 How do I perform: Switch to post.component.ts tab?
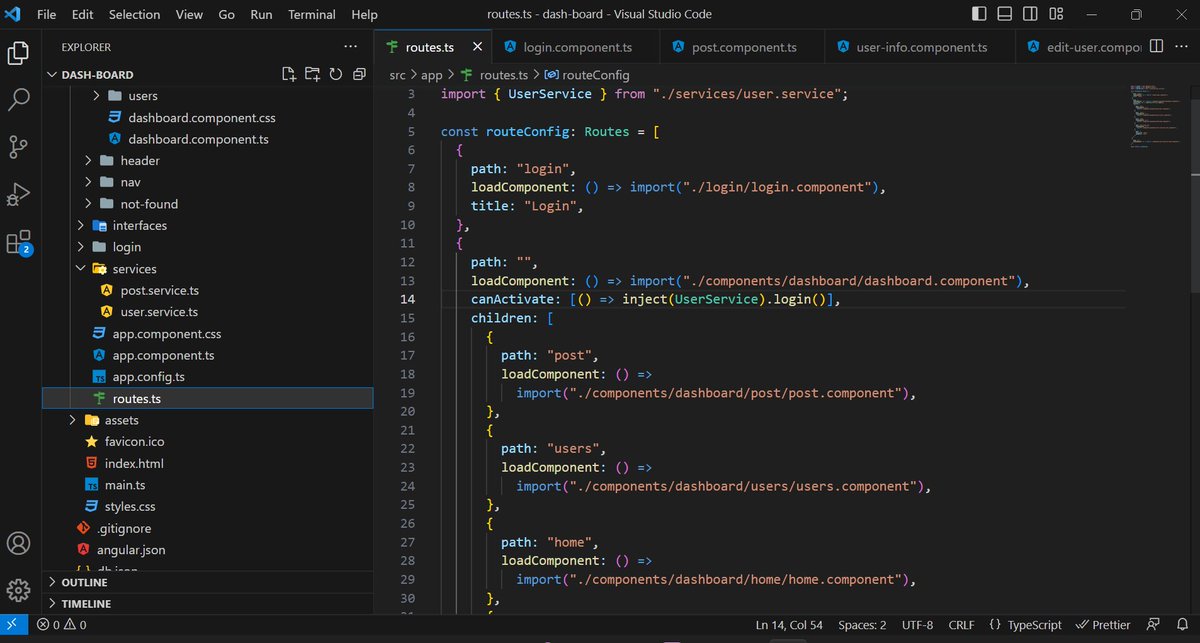743,47
